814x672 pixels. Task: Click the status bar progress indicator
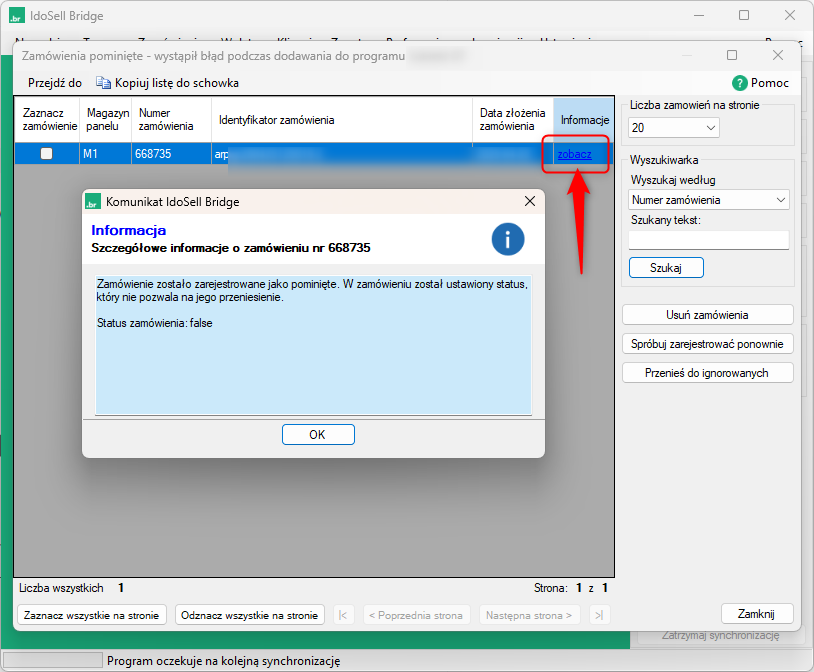(x=52, y=661)
